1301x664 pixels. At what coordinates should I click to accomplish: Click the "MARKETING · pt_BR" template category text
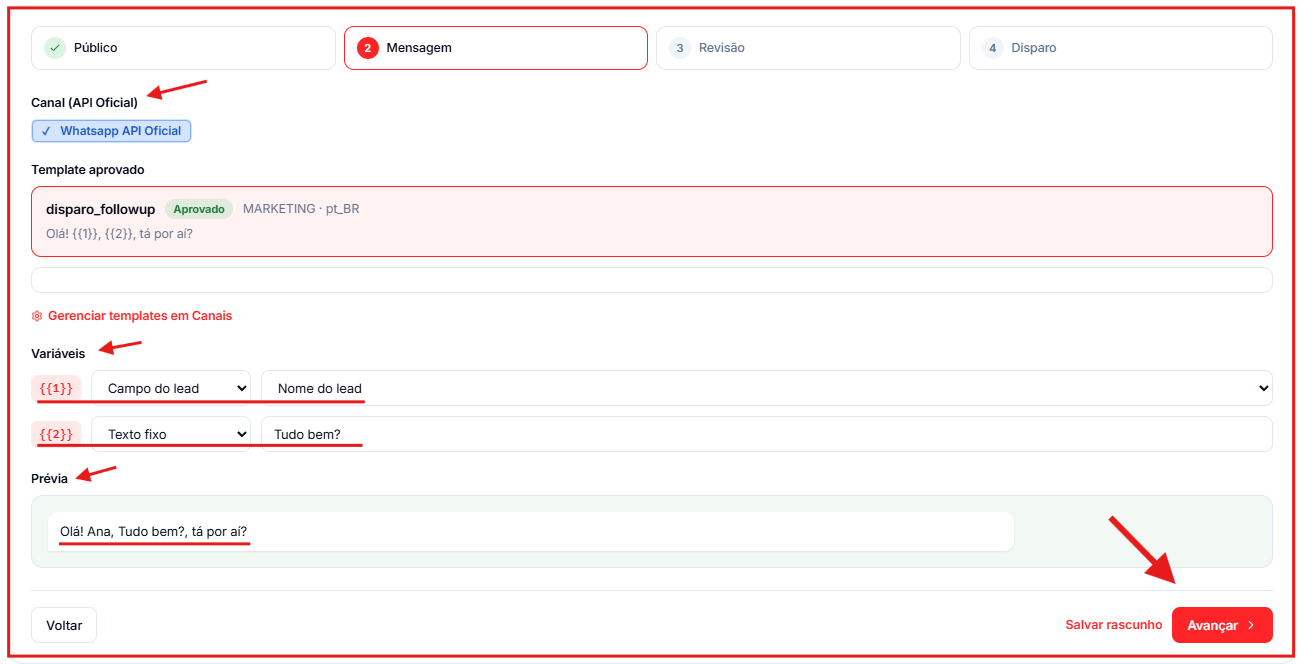pyautogui.click(x=301, y=209)
